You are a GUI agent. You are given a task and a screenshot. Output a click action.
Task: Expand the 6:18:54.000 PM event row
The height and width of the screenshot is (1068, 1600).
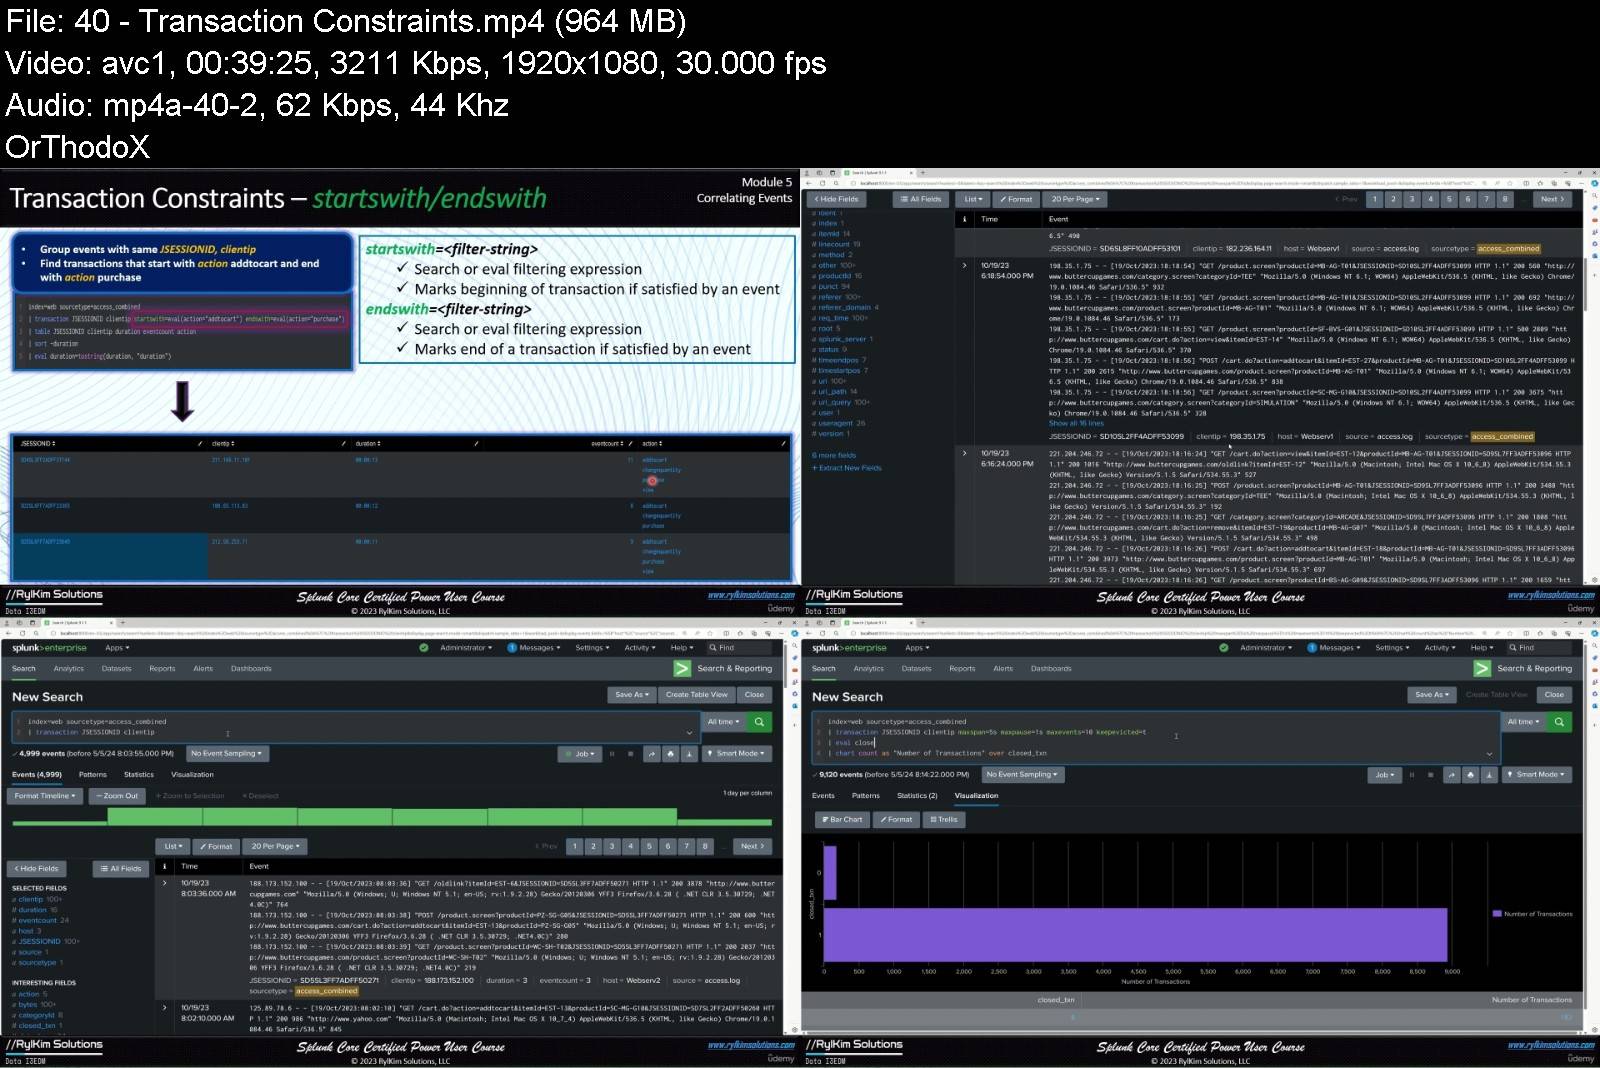(x=965, y=266)
